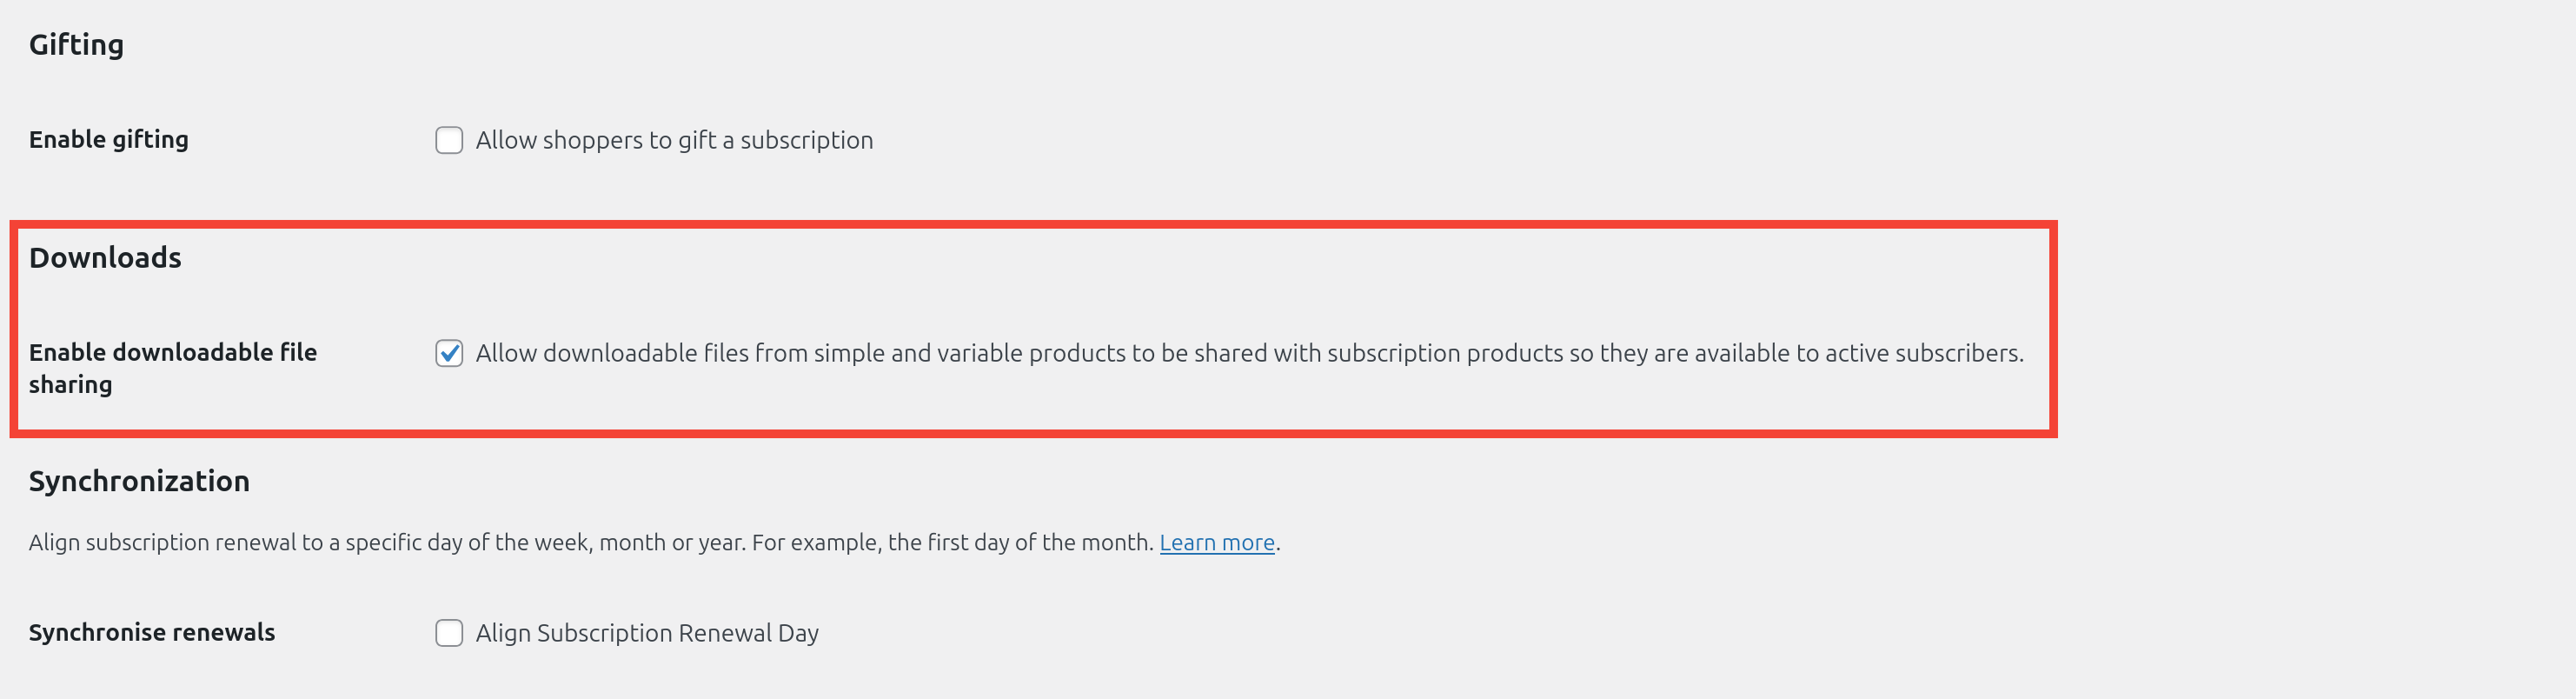Click the "Enable downloadable file" setting title line
Viewport: 2576px width, 699px height.
[172, 352]
